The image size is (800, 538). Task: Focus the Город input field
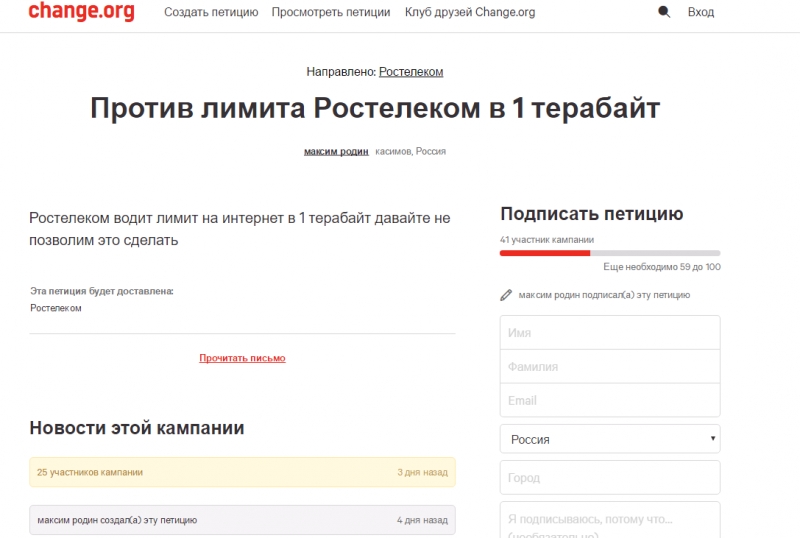pyautogui.click(x=610, y=478)
